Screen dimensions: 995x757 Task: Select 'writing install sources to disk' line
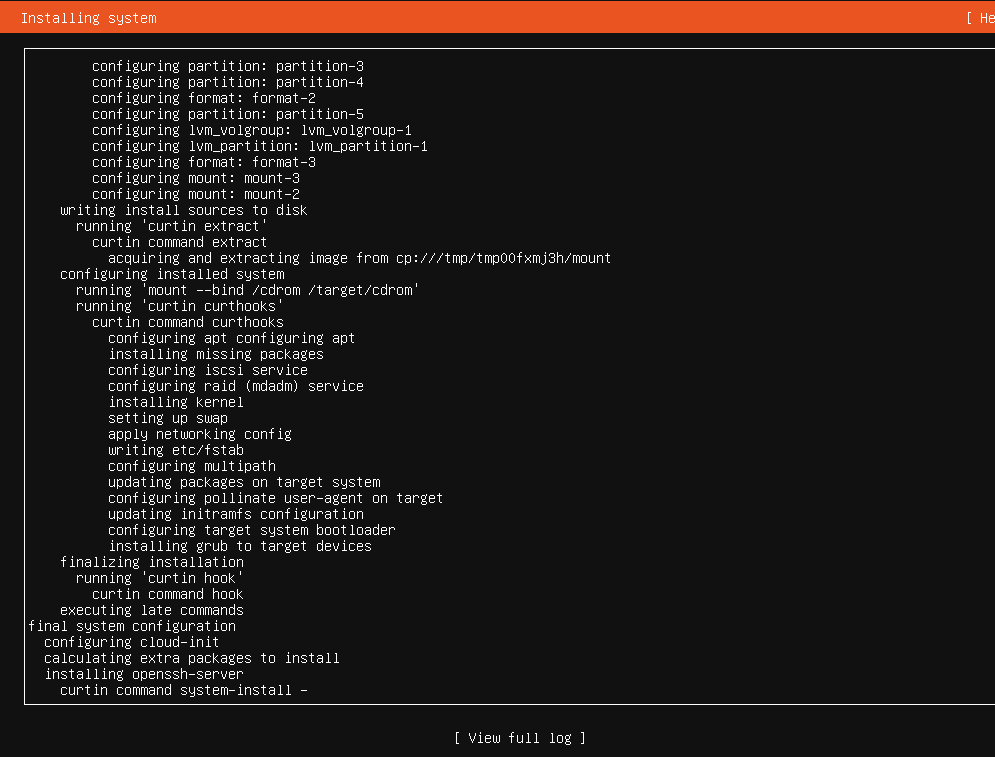click(183, 210)
